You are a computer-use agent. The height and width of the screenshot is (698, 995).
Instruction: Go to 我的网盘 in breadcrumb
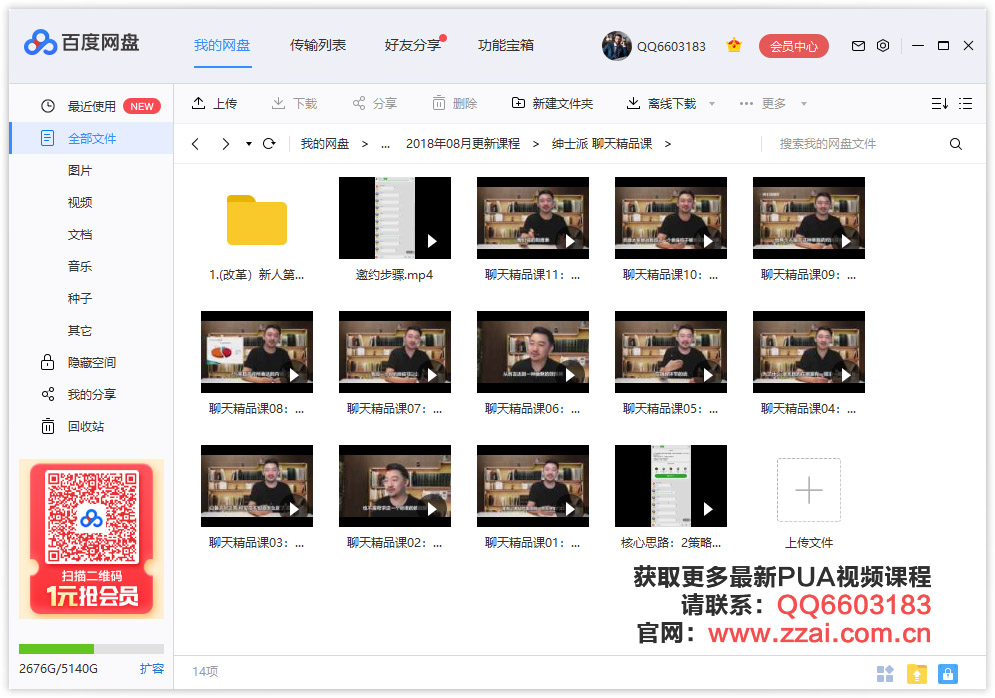click(325, 144)
